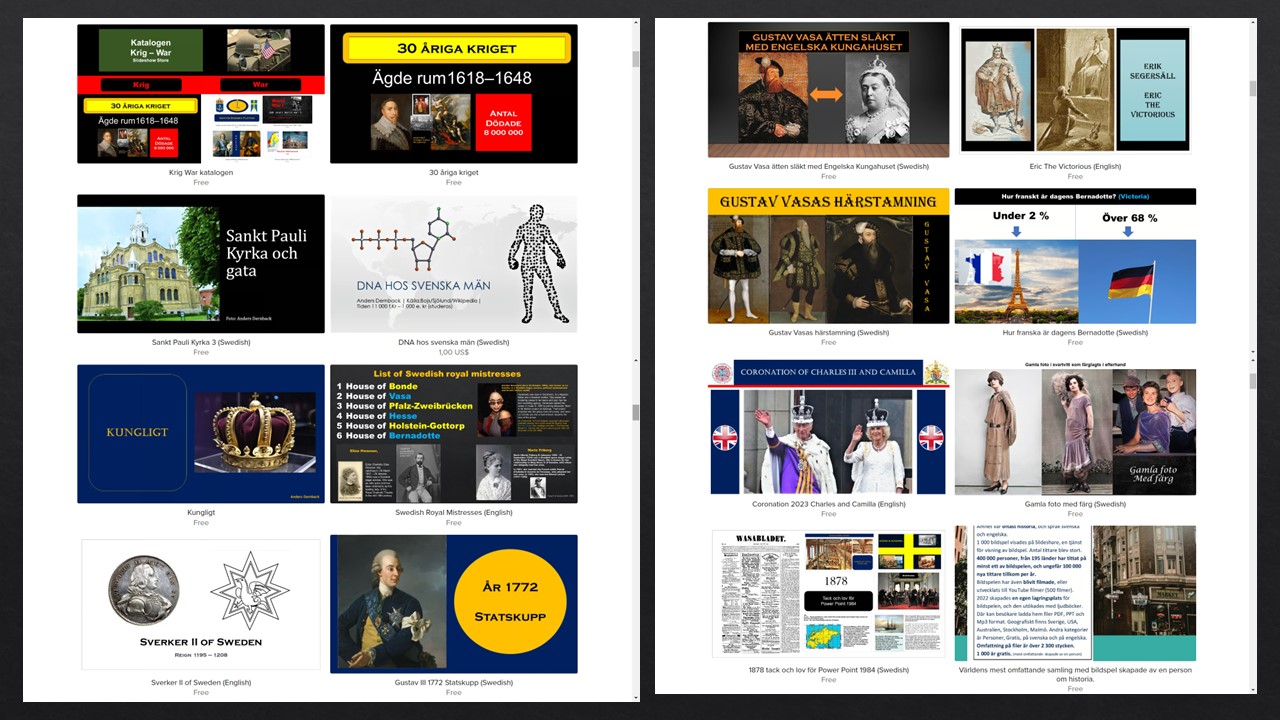The height and width of the screenshot is (720, 1280).
Task: Select the 'Free' price under Eric The Victorious
Action: pyautogui.click(x=1075, y=176)
